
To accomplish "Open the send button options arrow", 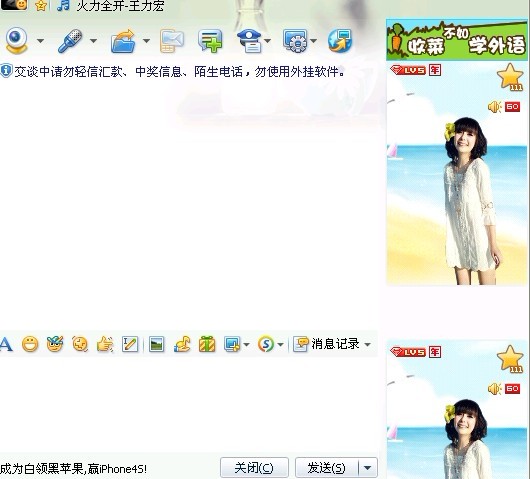I will pyautogui.click(x=368, y=468).
